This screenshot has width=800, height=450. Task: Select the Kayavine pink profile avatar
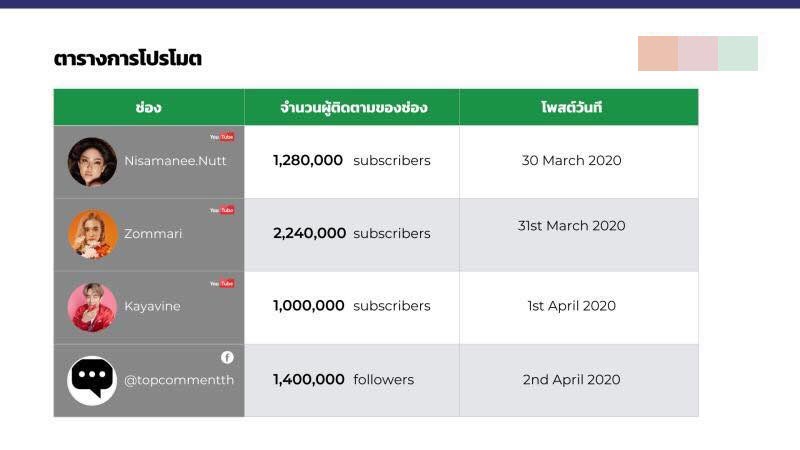[92, 308]
